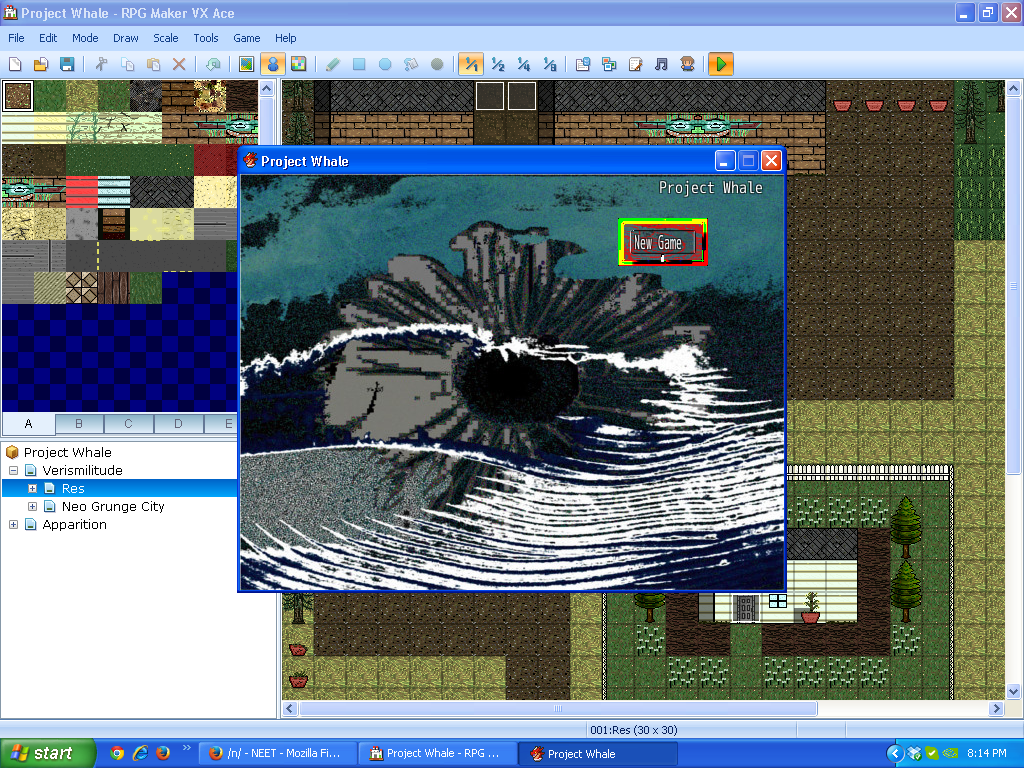Switch to Map editing mode
Screen dimensions: 1024x768
(246, 64)
